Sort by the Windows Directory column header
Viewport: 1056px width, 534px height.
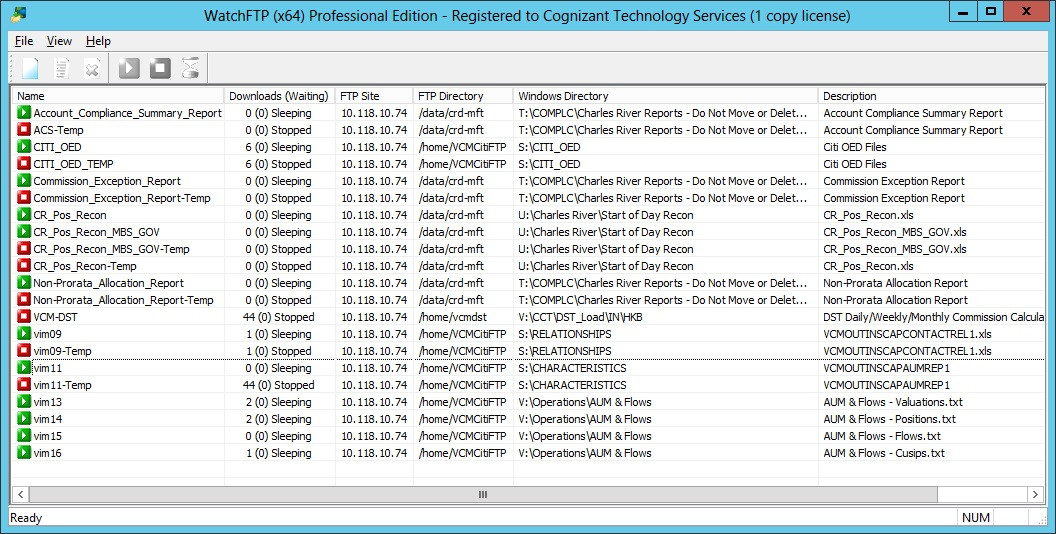[665, 96]
